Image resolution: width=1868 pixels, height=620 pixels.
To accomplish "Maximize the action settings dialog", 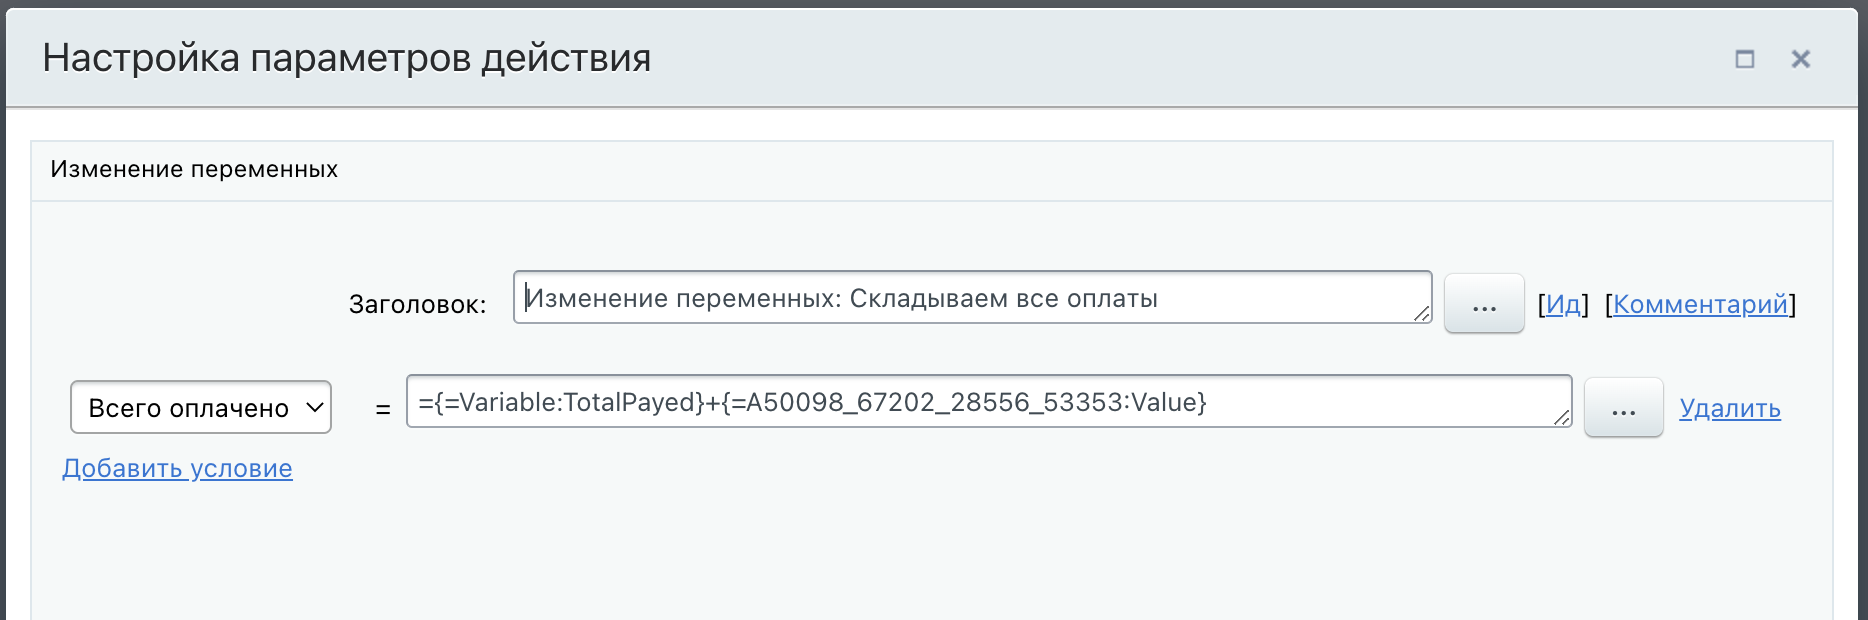I will coord(1744,59).
